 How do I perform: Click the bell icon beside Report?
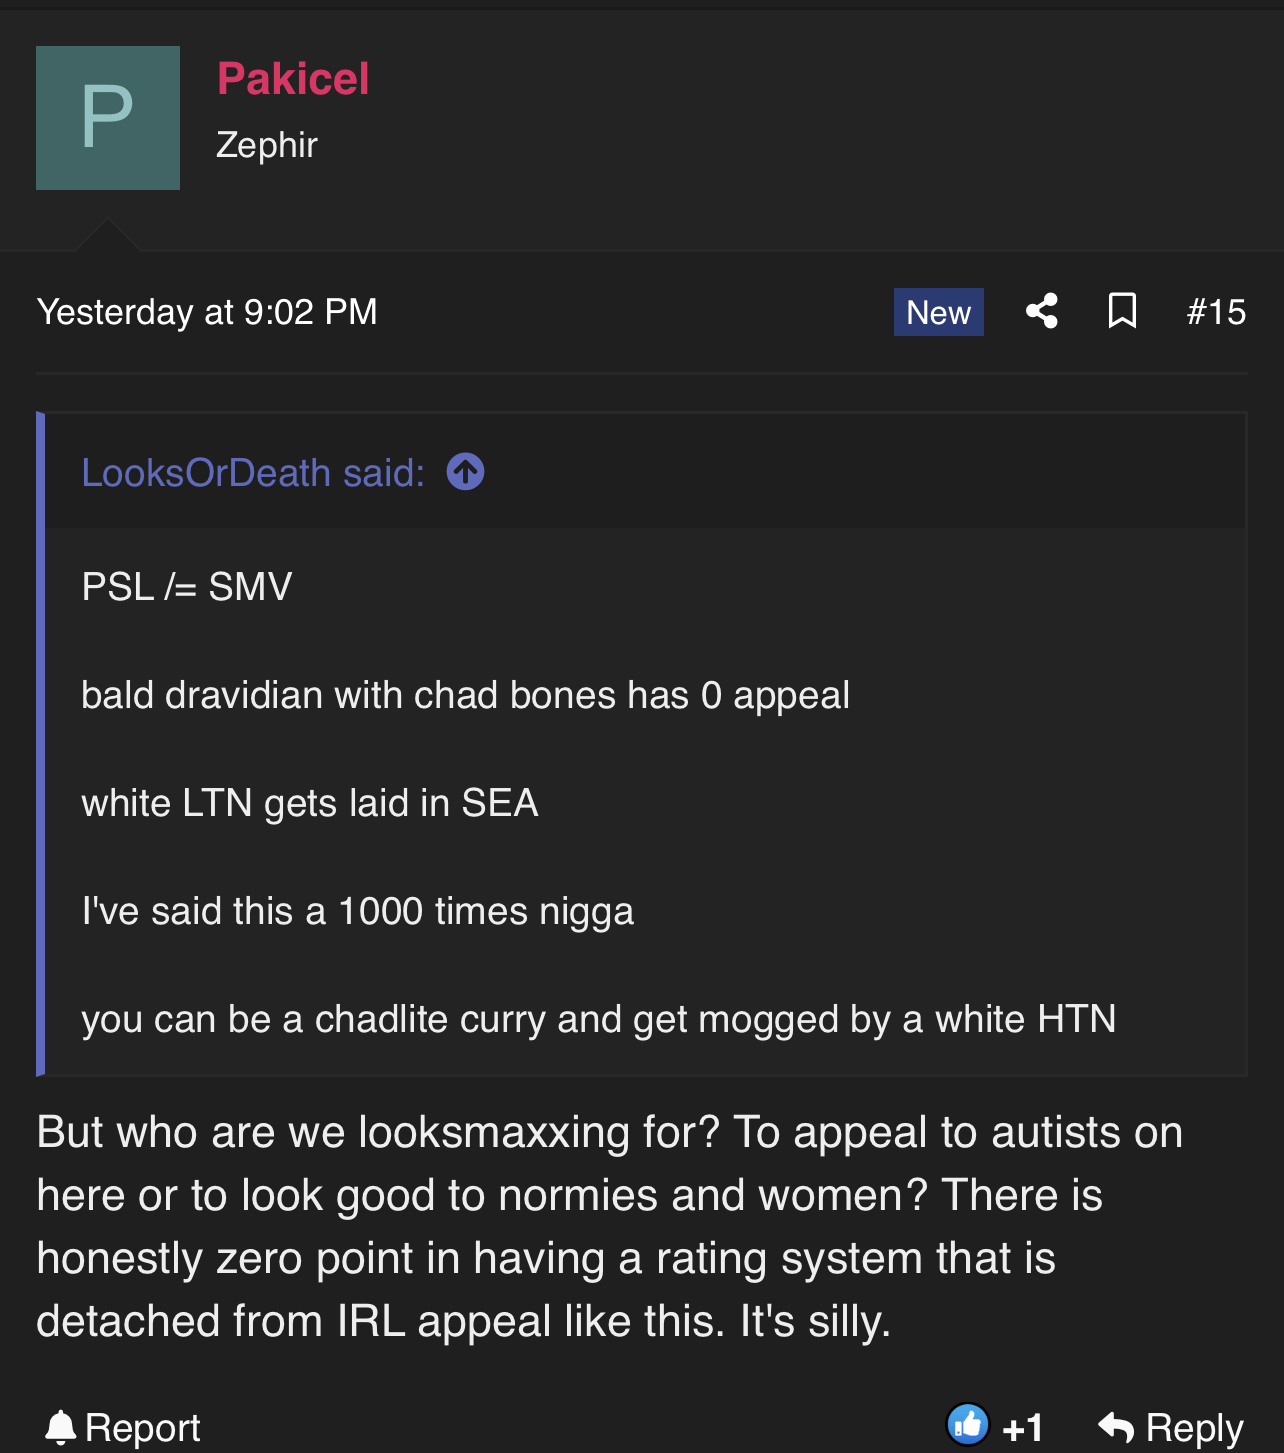[61, 1427]
